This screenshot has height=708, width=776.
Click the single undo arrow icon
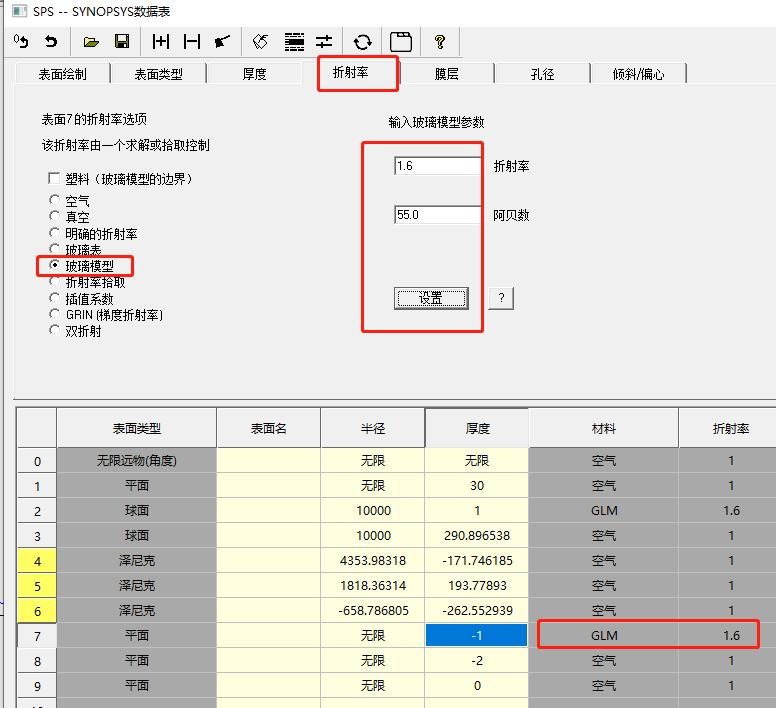point(50,42)
